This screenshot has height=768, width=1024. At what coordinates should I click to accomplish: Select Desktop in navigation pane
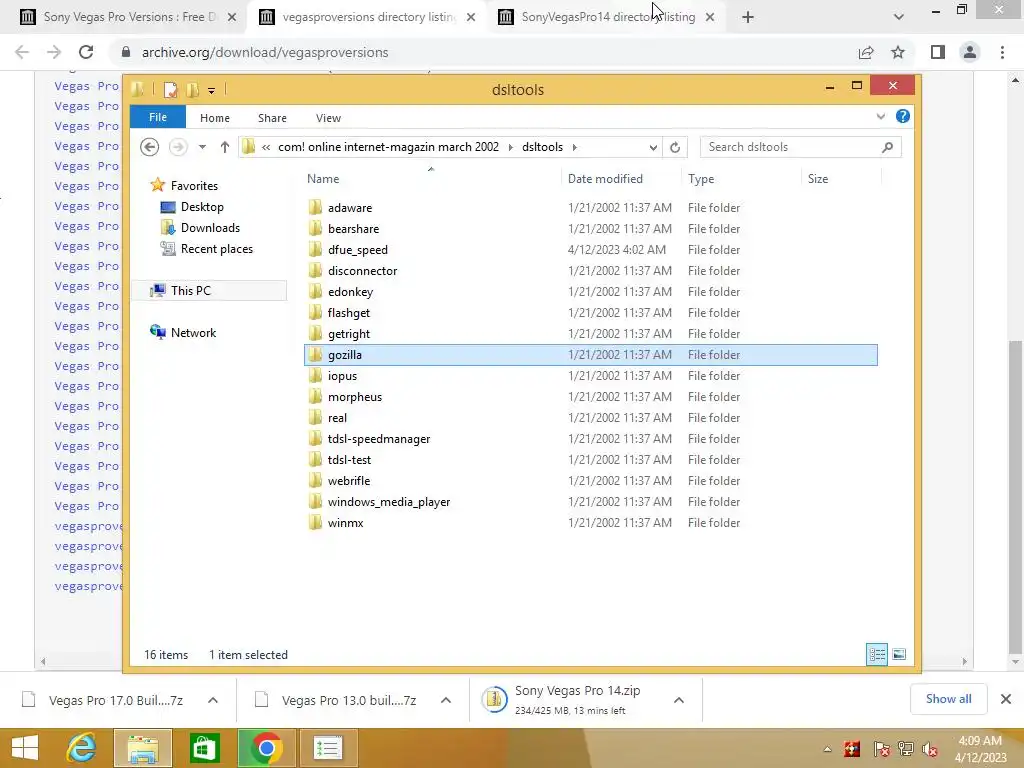click(x=202, y=207)
